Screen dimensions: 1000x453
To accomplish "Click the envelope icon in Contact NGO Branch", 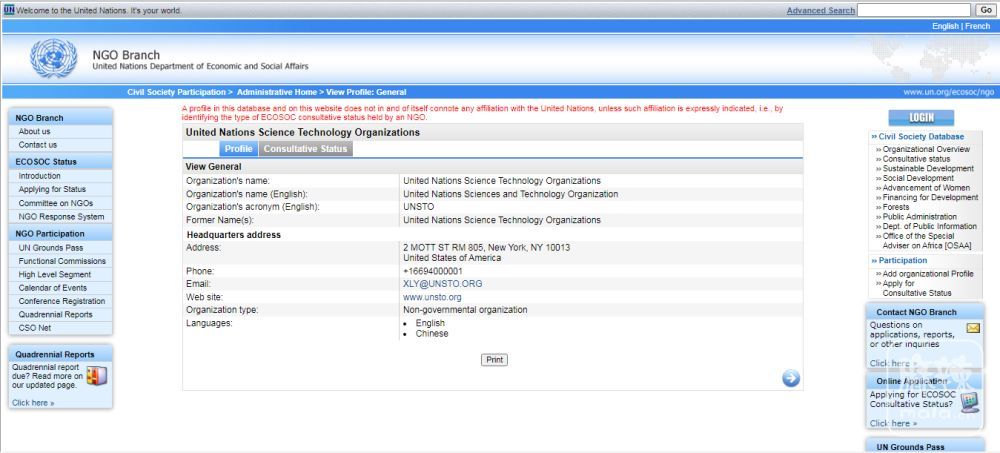I will click(x=973, y=328).
